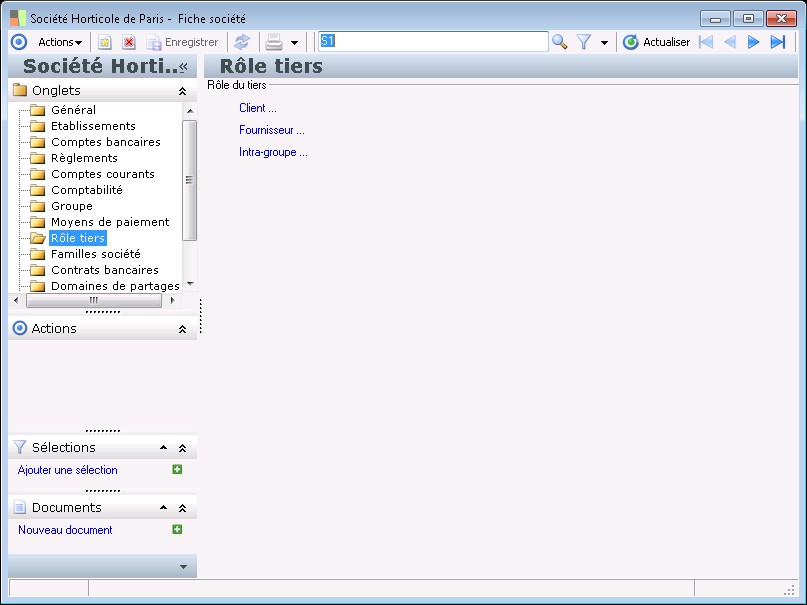807x605 pixels.
Task: Open the Actions dropdown menu
Action: click(x=60, y=42)
